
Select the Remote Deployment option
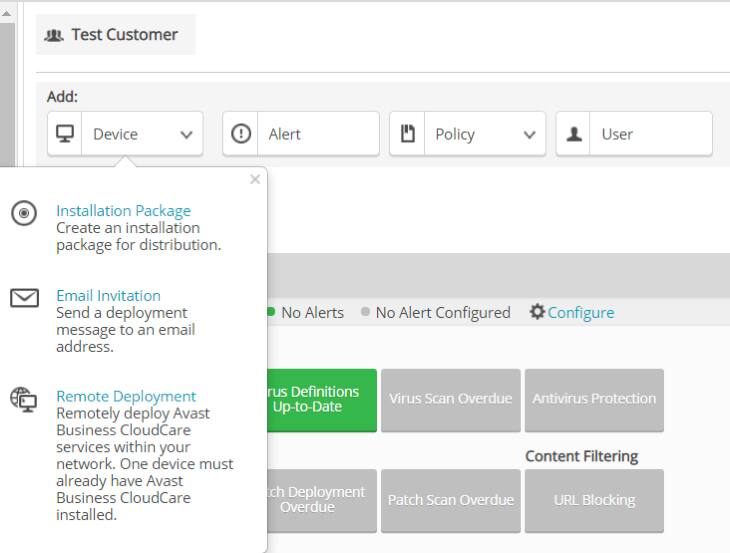click(x=126, y=396)
